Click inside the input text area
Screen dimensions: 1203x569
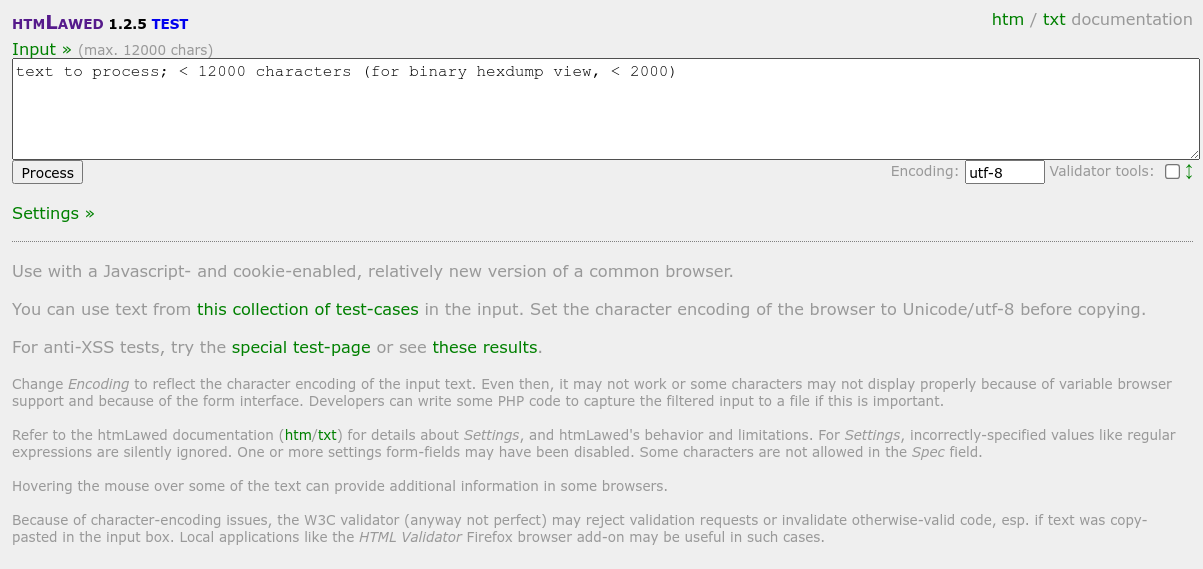pos(600,115)
